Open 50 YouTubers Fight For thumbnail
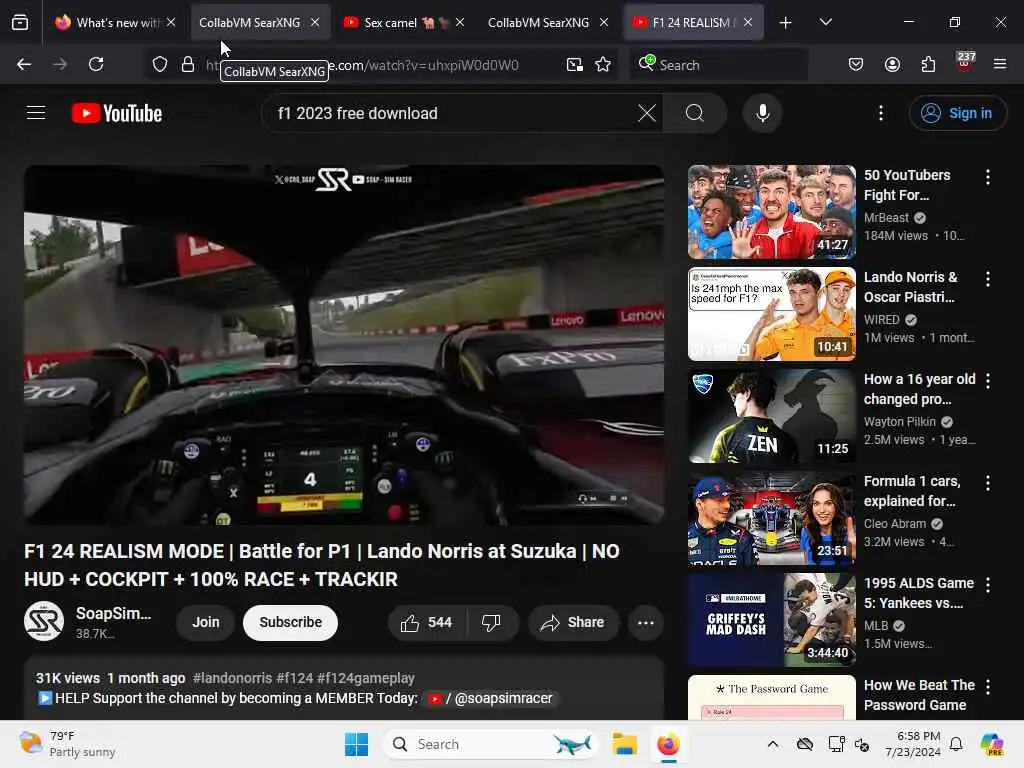This screenshot has width=1024, height=768. click(x=771, y=212)
